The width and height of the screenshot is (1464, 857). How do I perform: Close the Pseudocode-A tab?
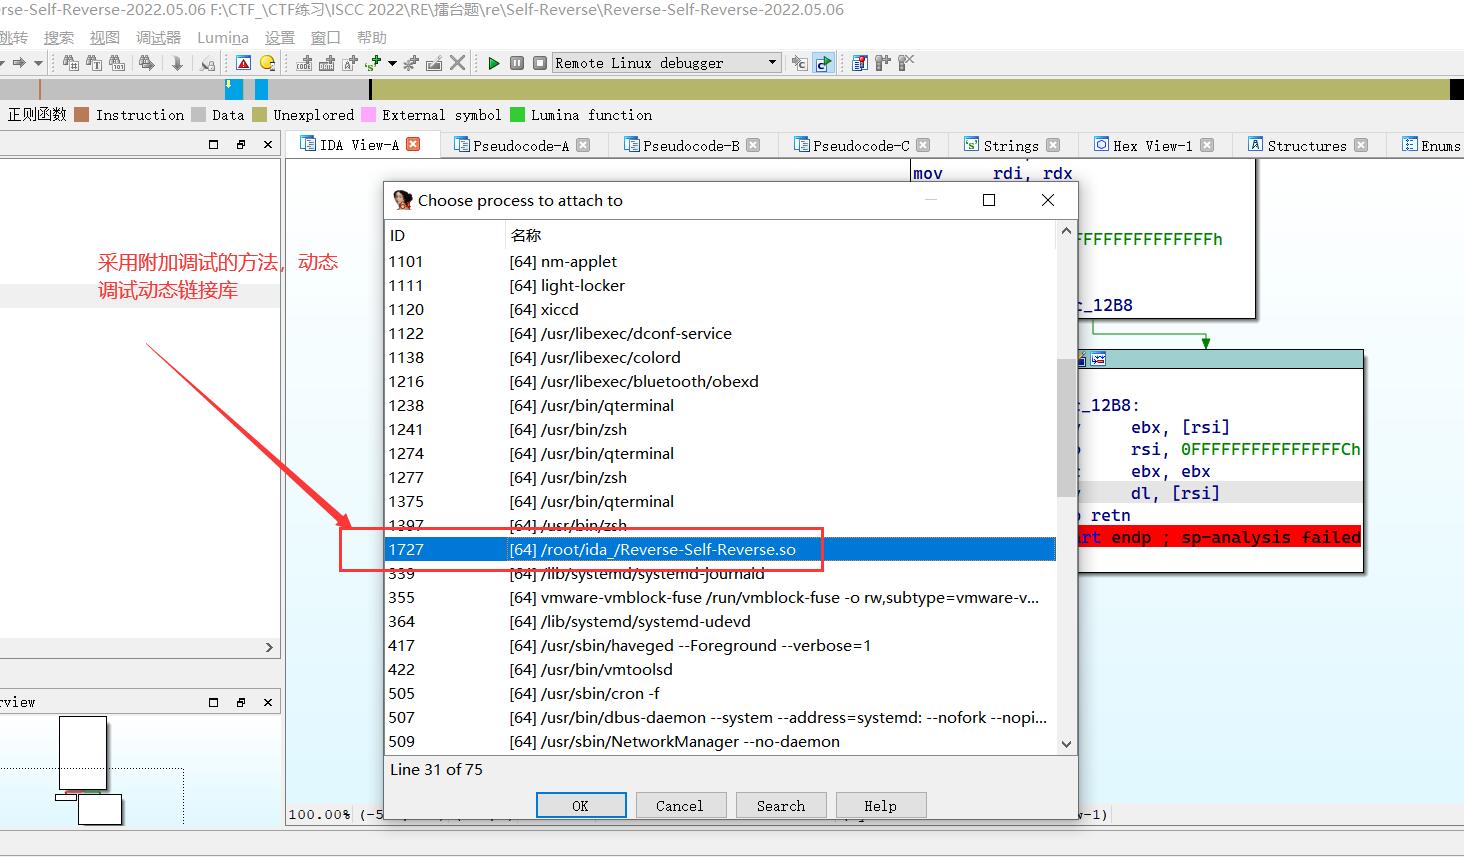point(583,145)
